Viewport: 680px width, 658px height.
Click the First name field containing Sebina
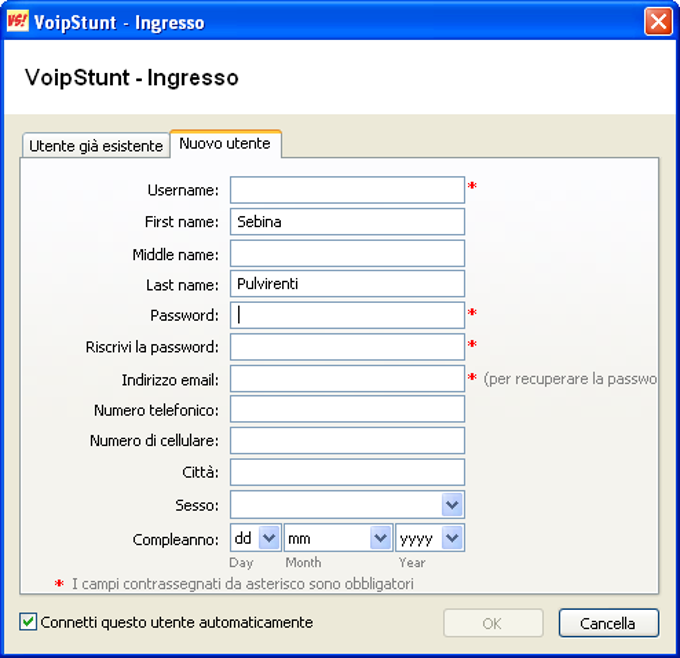point(347,222)
